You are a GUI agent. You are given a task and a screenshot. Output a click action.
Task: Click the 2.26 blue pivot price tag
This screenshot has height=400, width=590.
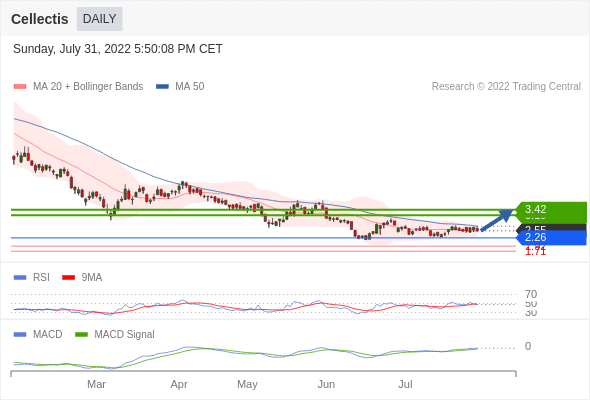click(550, 237)
